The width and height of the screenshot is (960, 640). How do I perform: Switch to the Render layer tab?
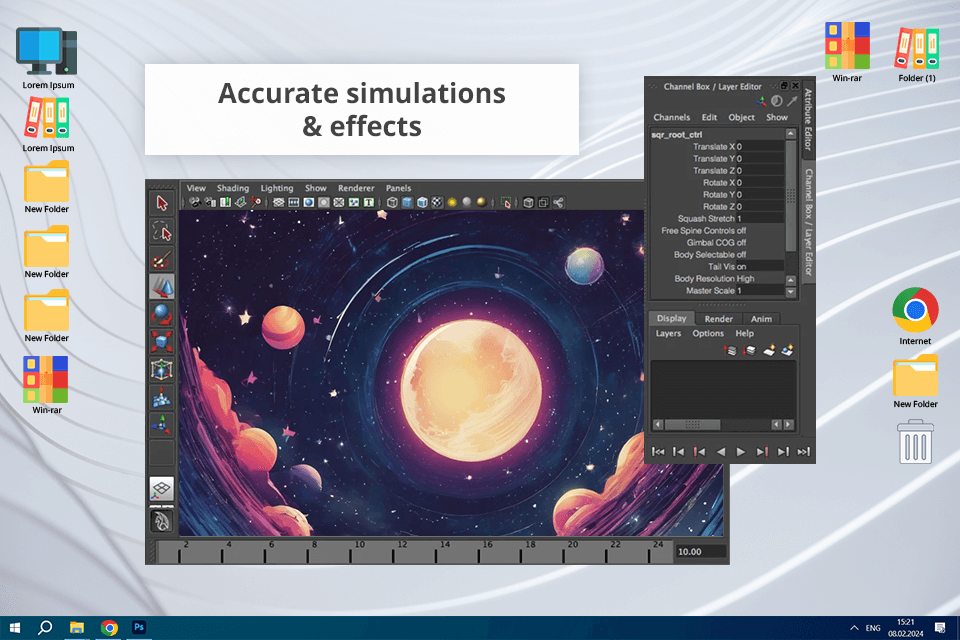pos(719,318)
